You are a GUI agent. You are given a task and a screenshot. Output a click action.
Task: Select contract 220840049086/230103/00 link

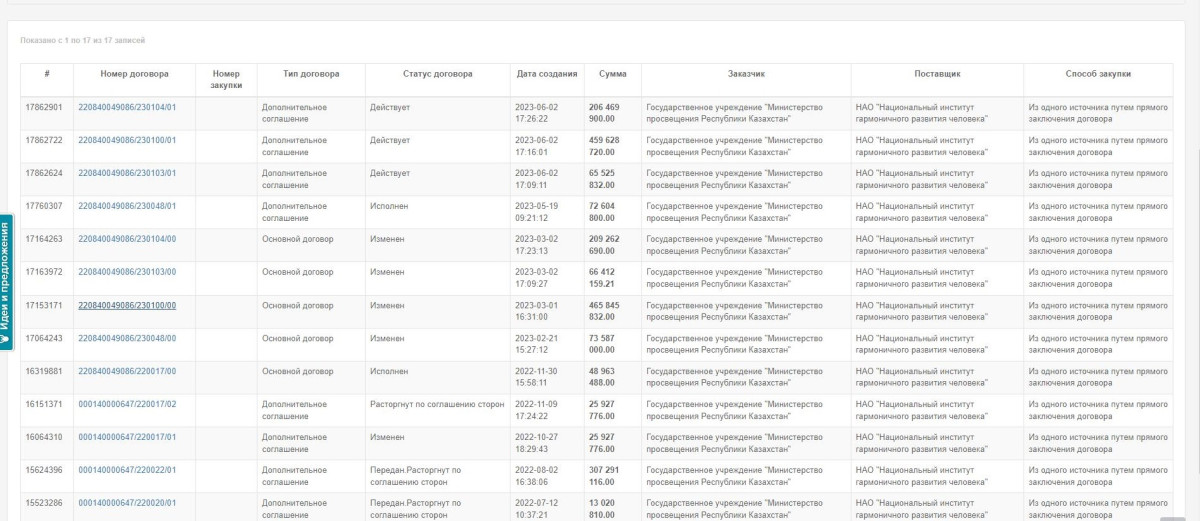[x=127, y=273]
